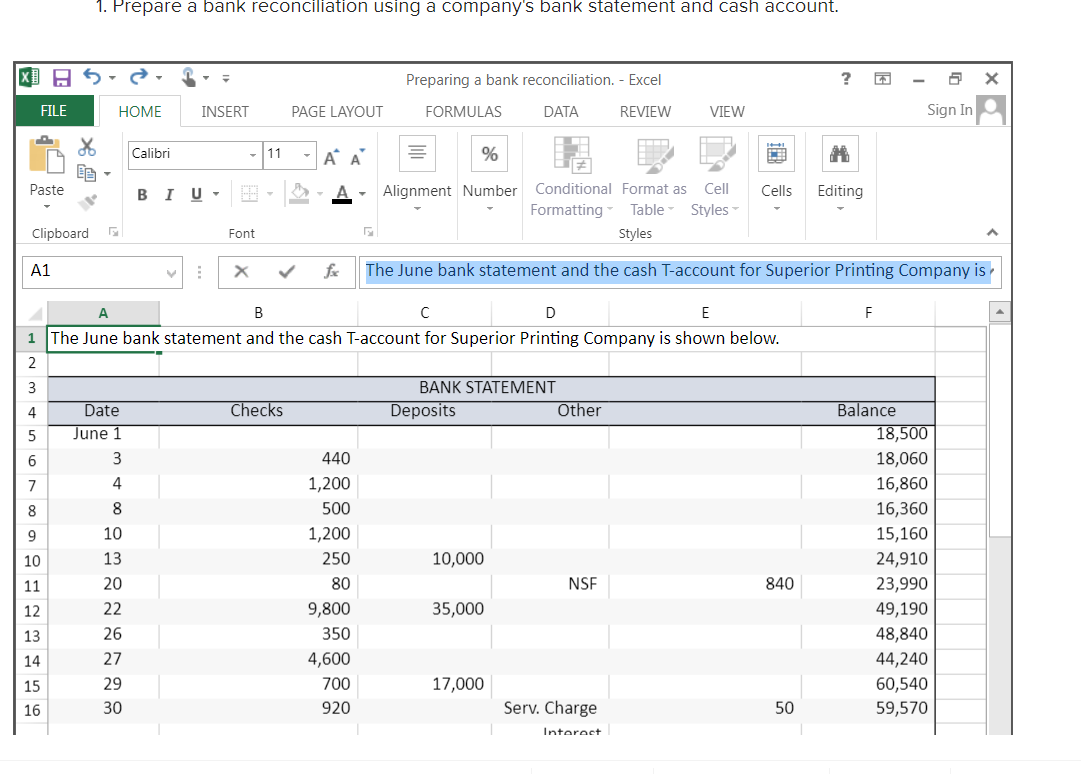
Task: Expand the Name Box dropdown arrow
Action: pyautogui.click(x=173, y=271)
